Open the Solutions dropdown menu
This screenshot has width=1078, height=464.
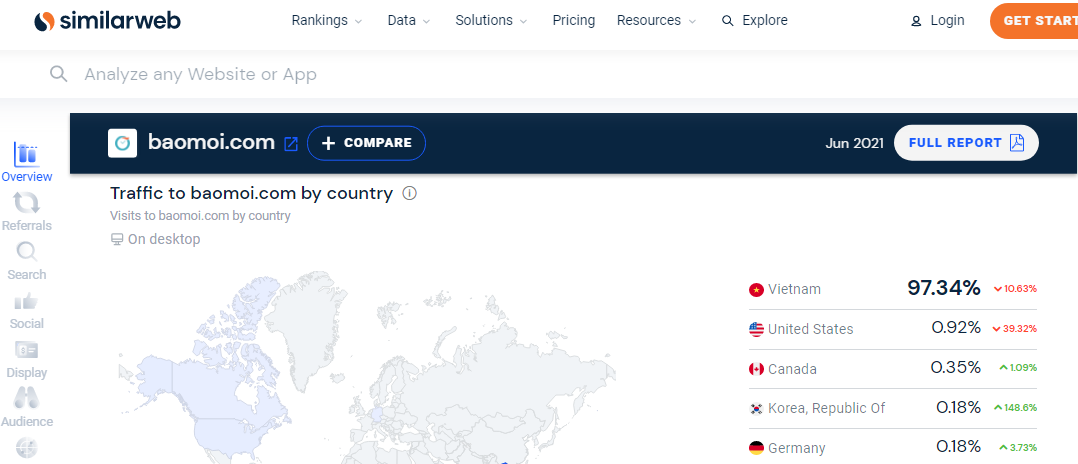pos(491,20)
